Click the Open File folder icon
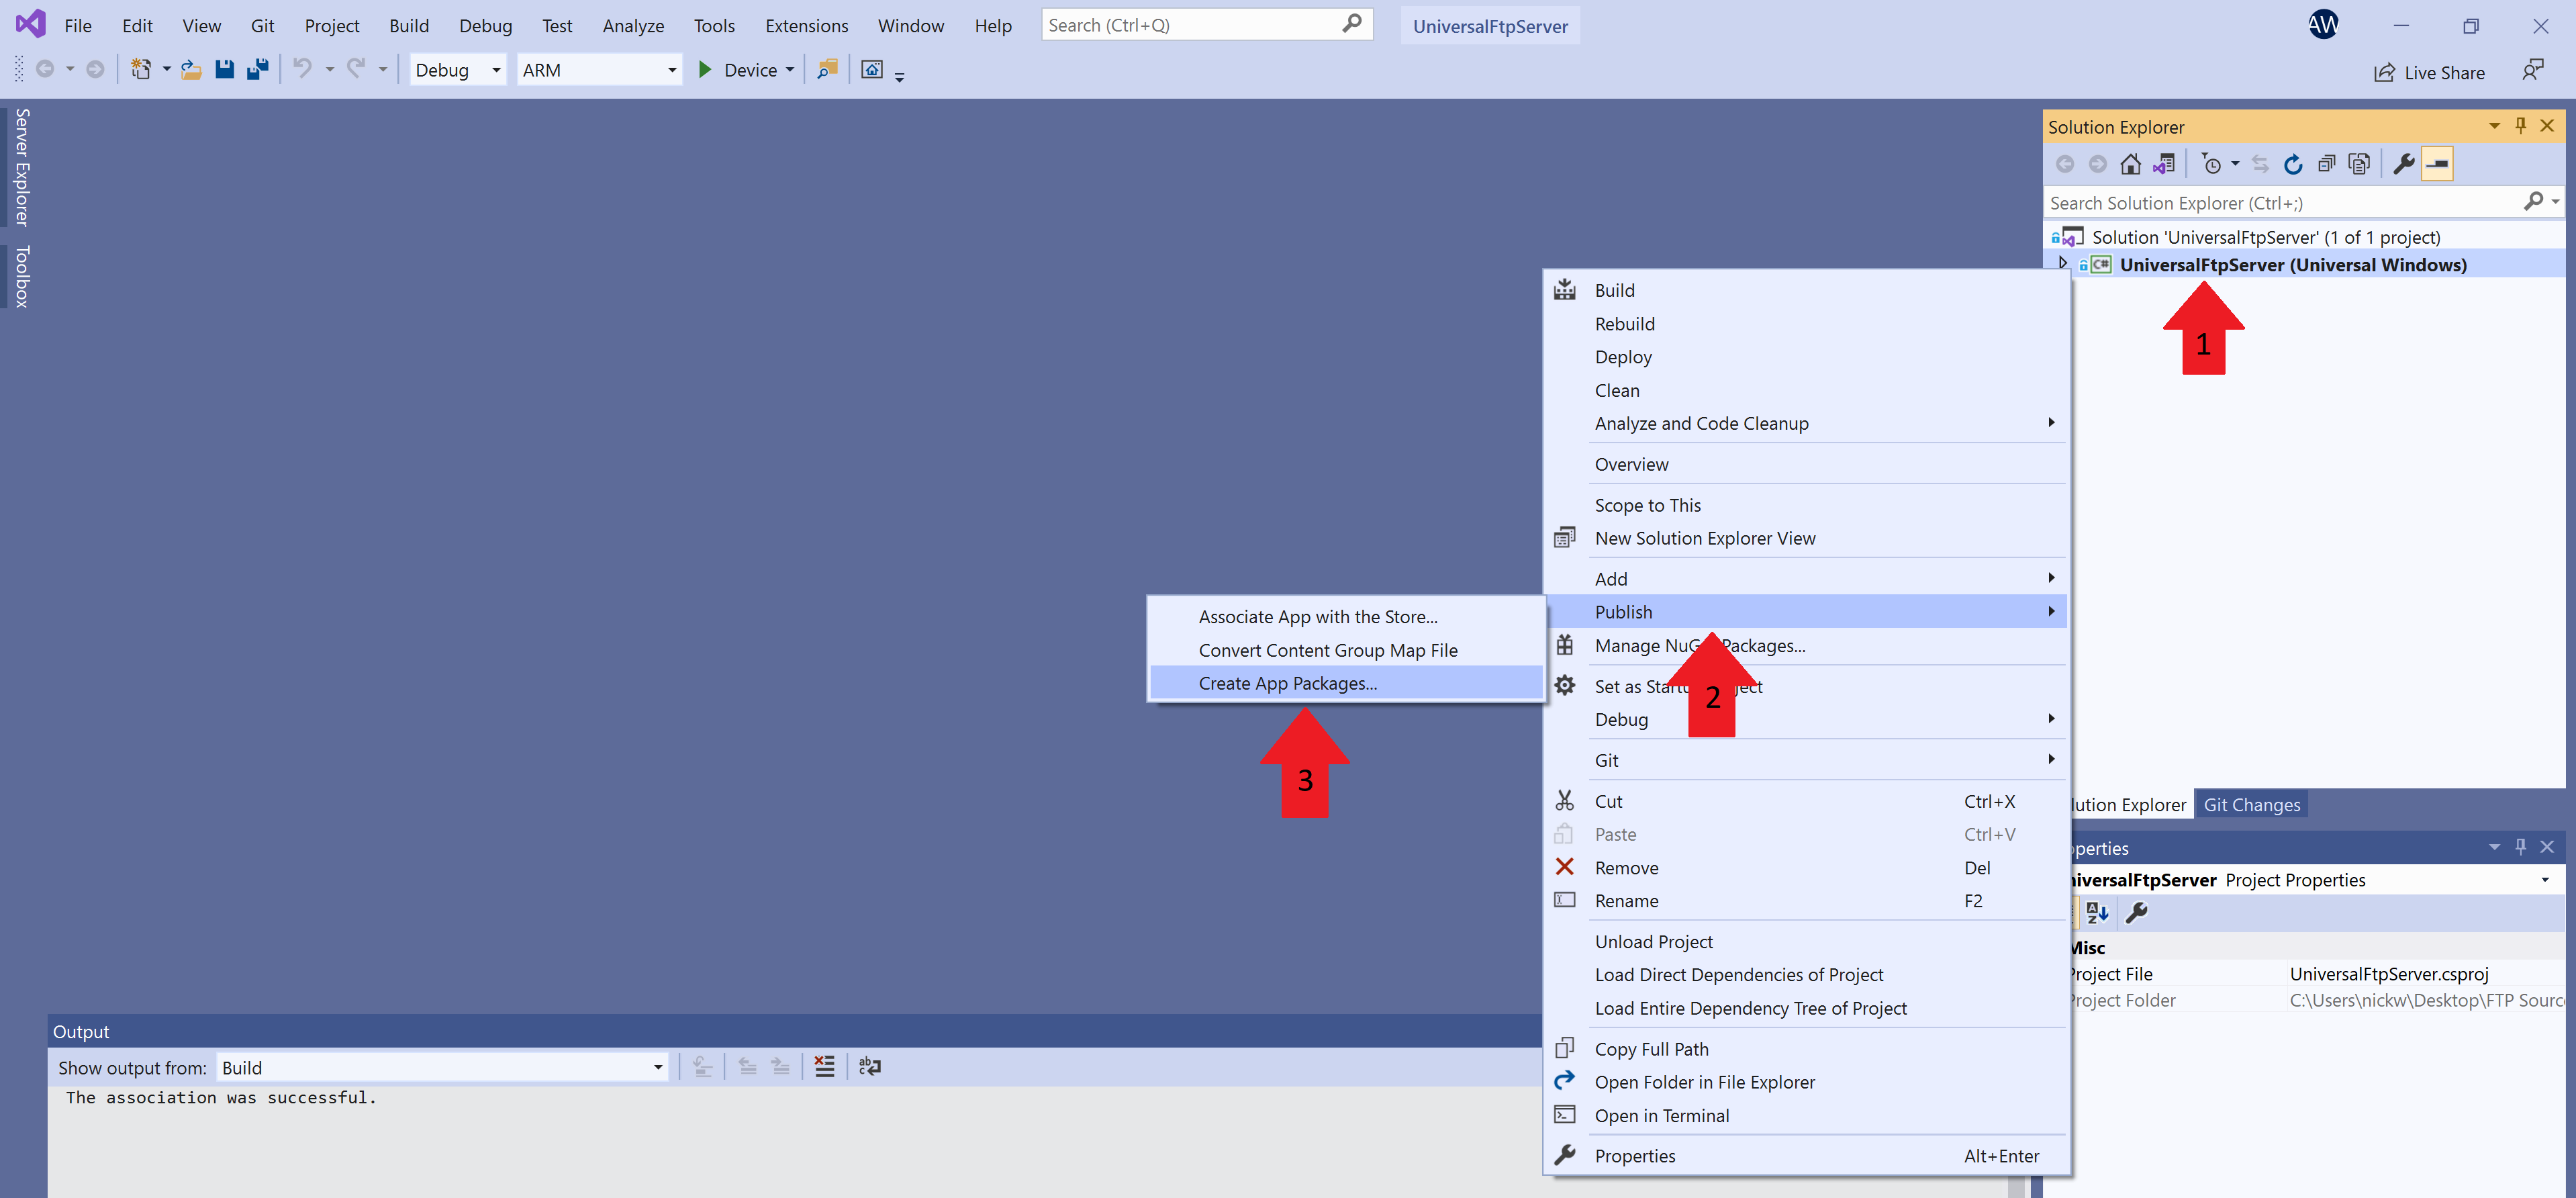The image size is (2576, 1198). 191,70
